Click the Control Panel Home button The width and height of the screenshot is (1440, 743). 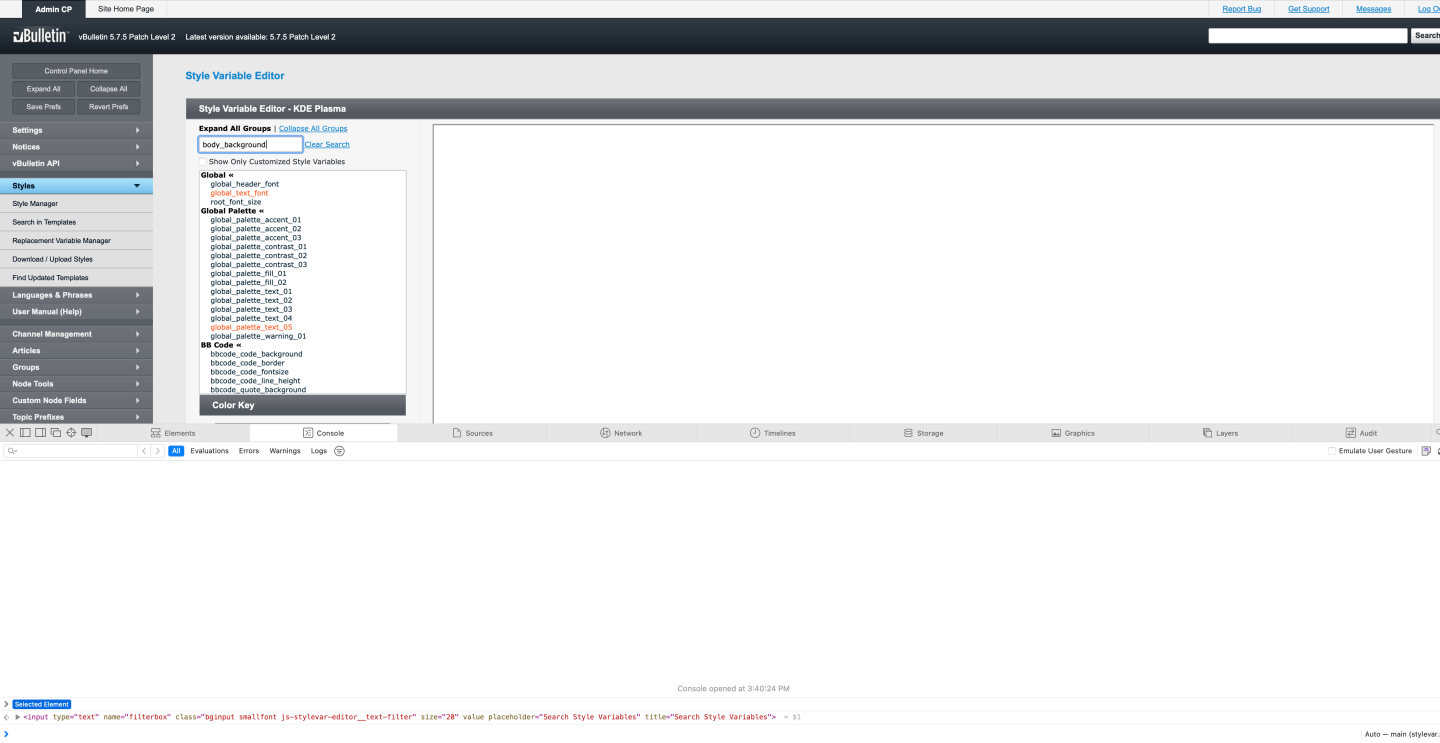tap(76, 71)
